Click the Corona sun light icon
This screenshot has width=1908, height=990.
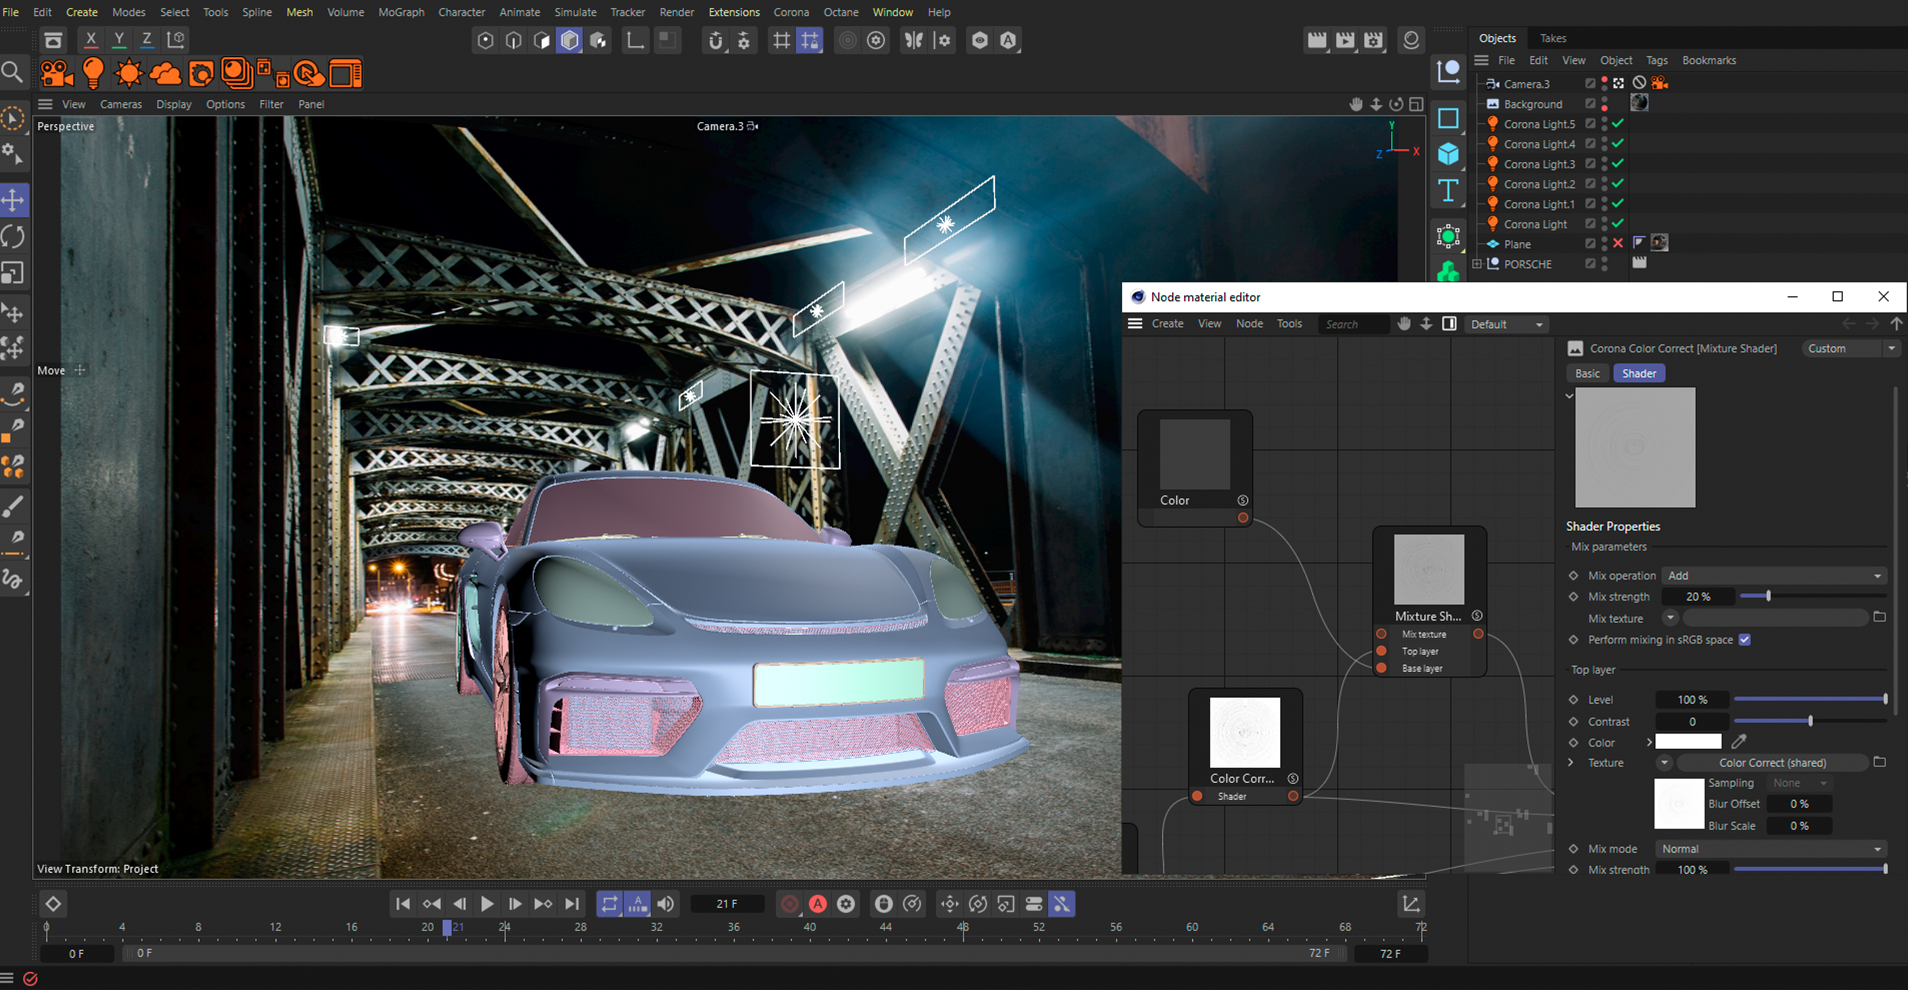[x=129, y=74]
